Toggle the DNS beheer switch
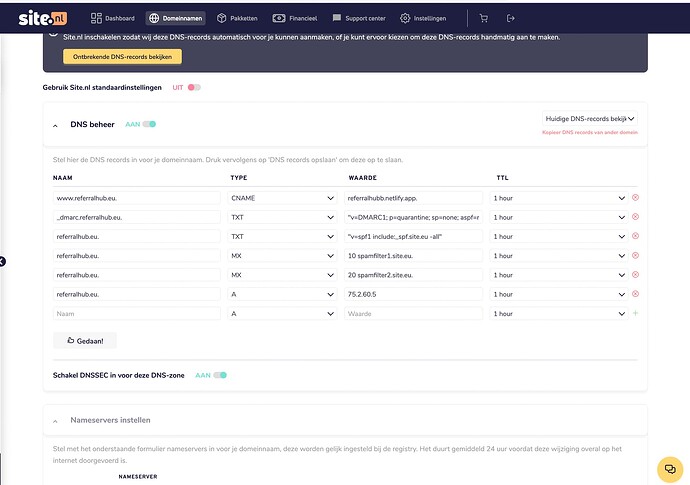 (149, 124)
